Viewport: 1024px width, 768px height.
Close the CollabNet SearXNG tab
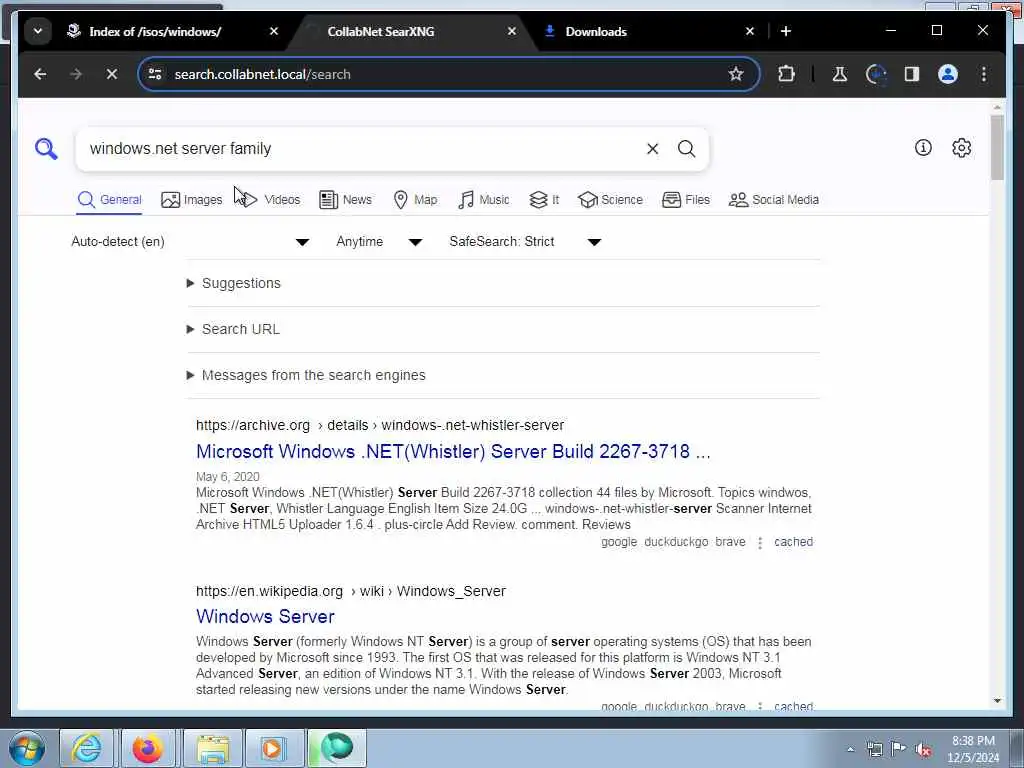point(512,31)
